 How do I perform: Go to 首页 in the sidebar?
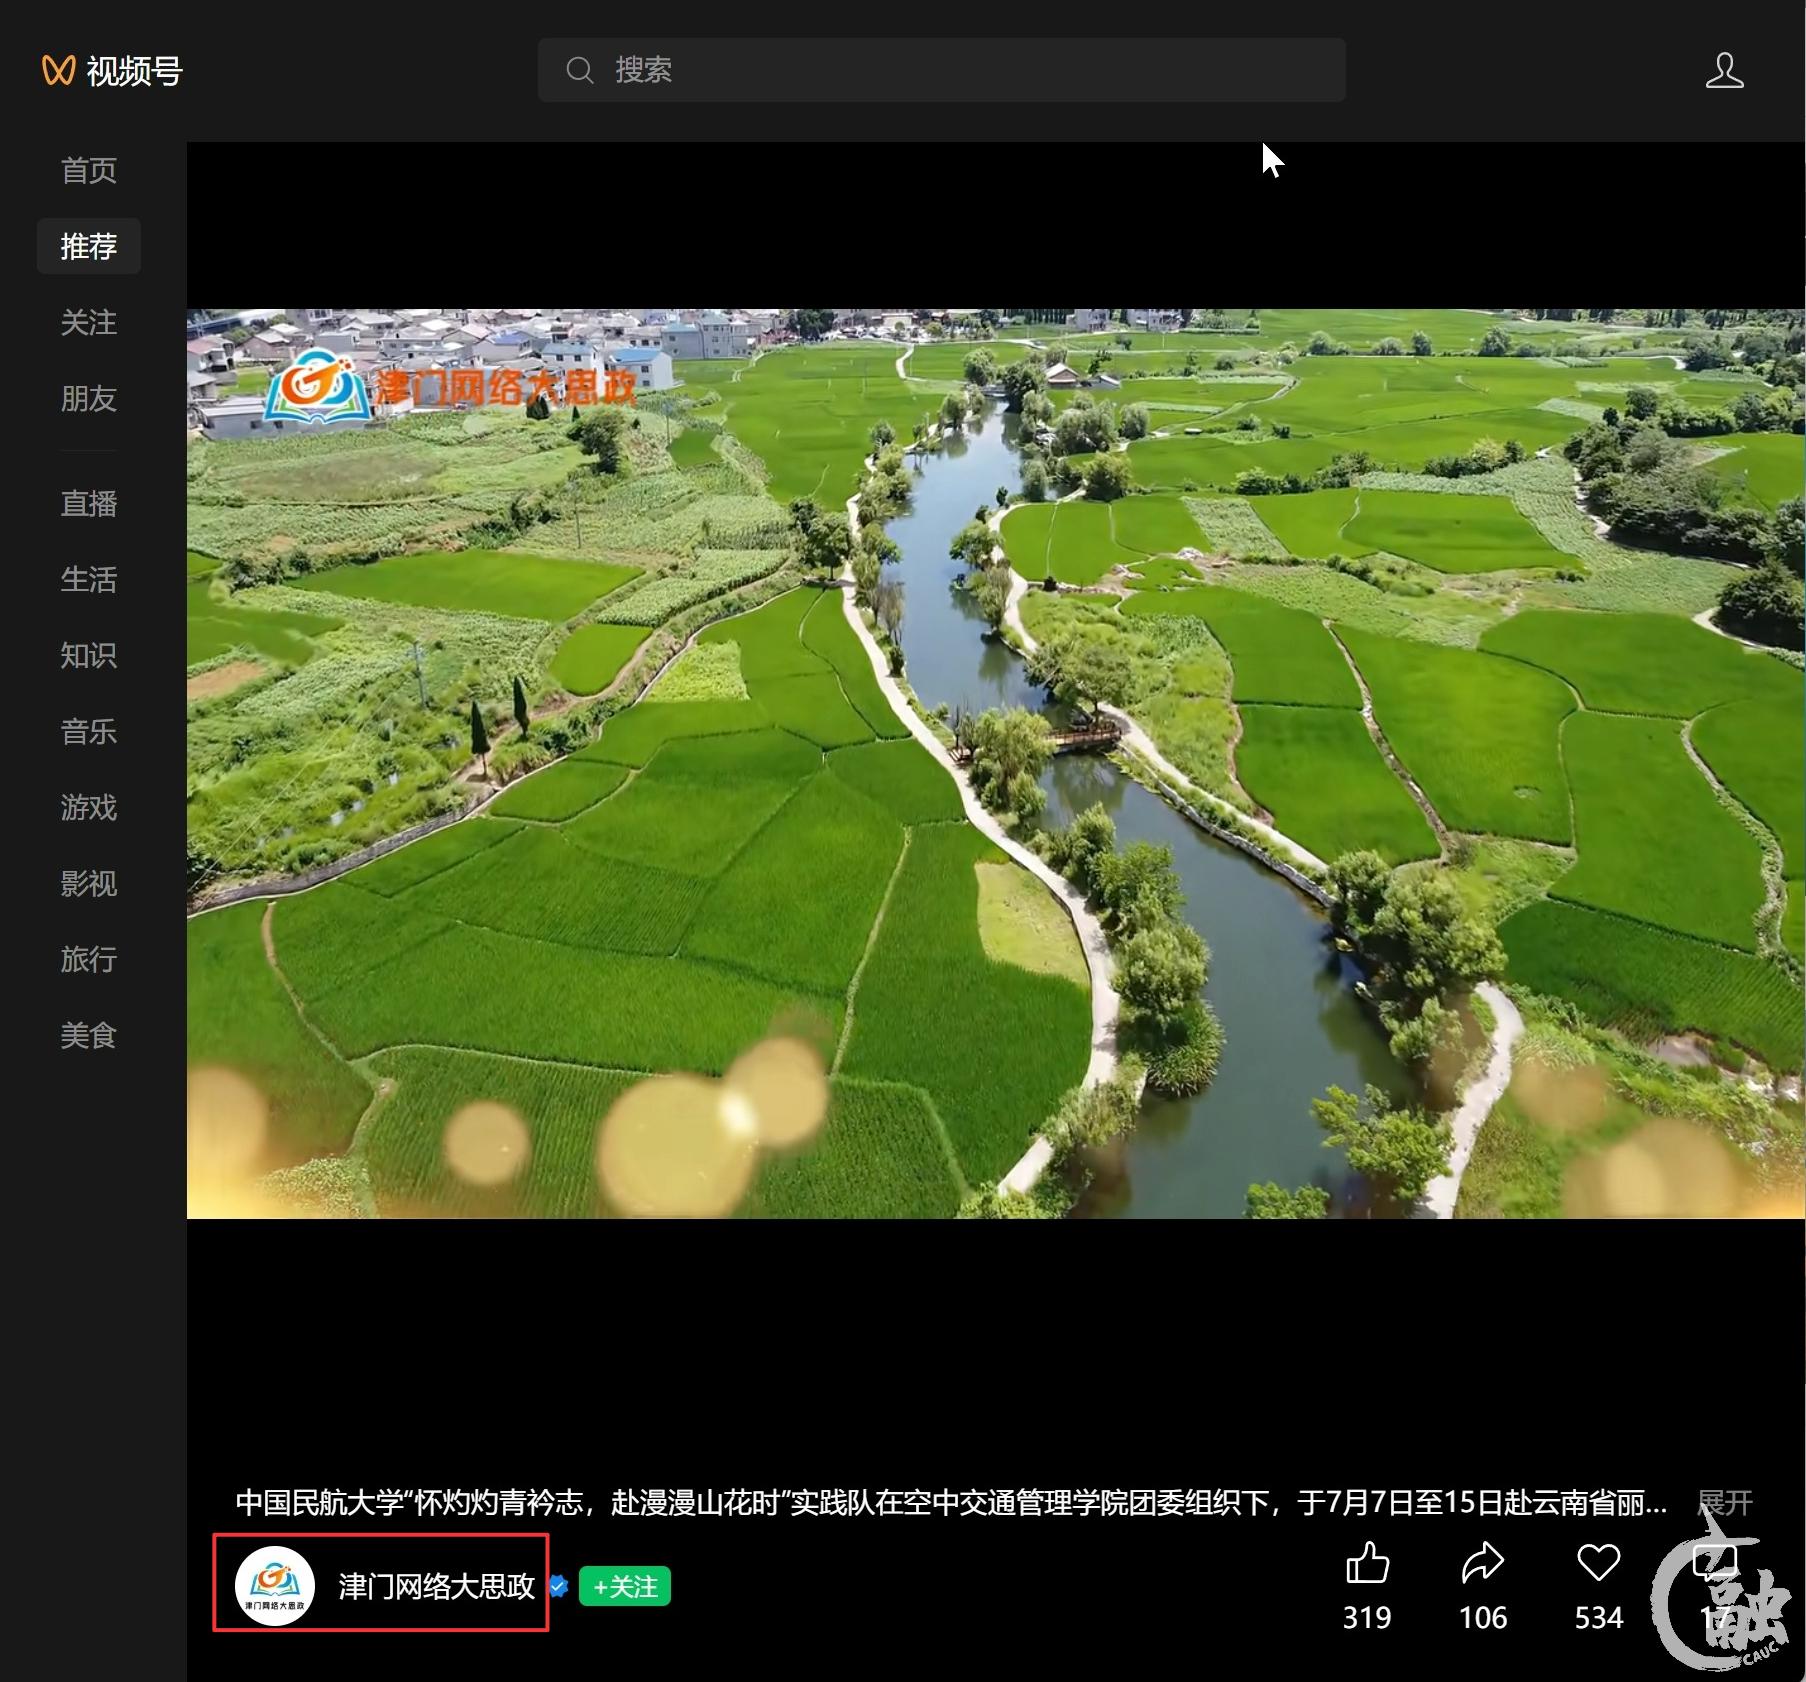click(x=89, y=171)
